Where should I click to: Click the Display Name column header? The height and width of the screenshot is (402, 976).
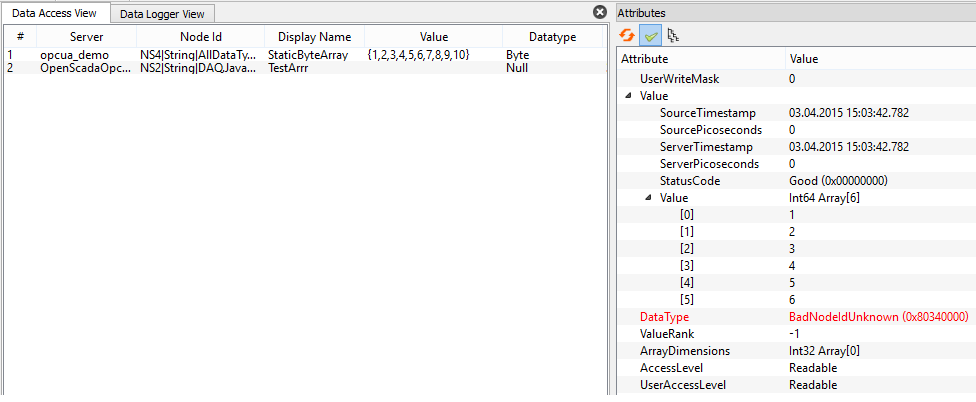(314, 36)
